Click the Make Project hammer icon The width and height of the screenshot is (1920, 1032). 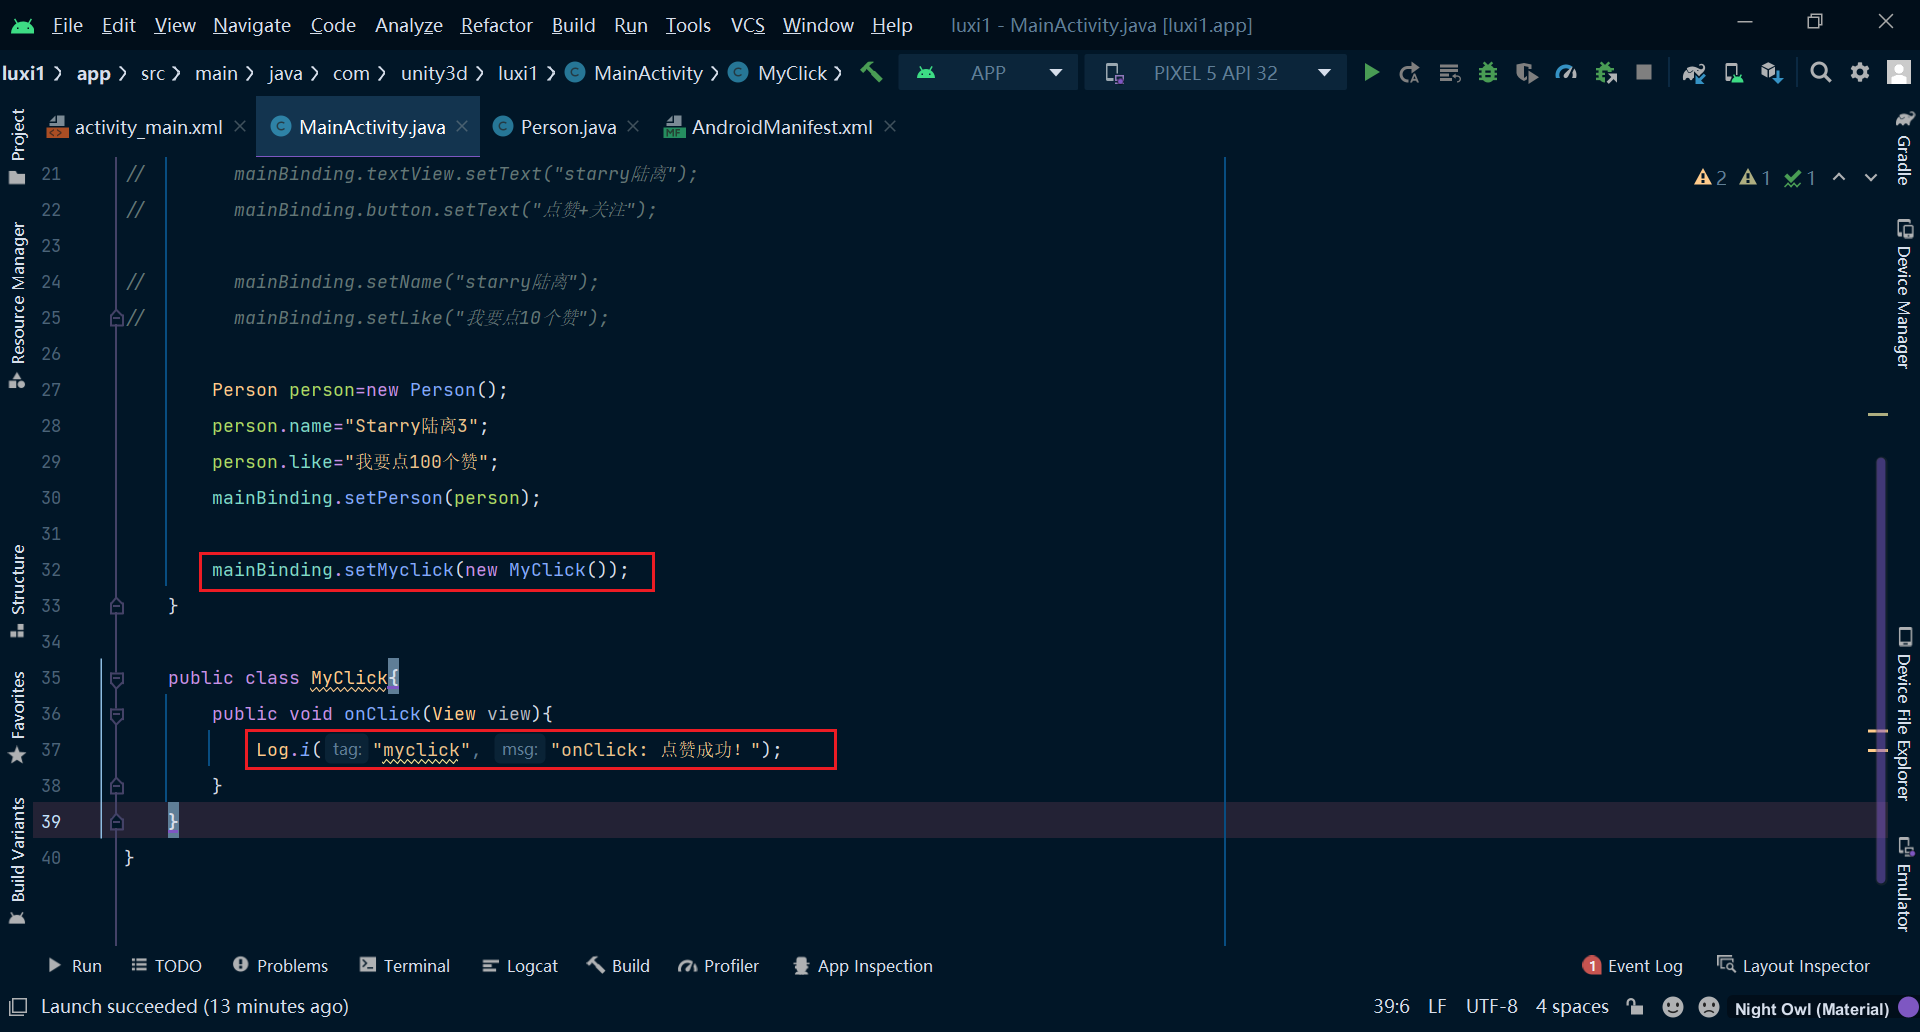871,72
